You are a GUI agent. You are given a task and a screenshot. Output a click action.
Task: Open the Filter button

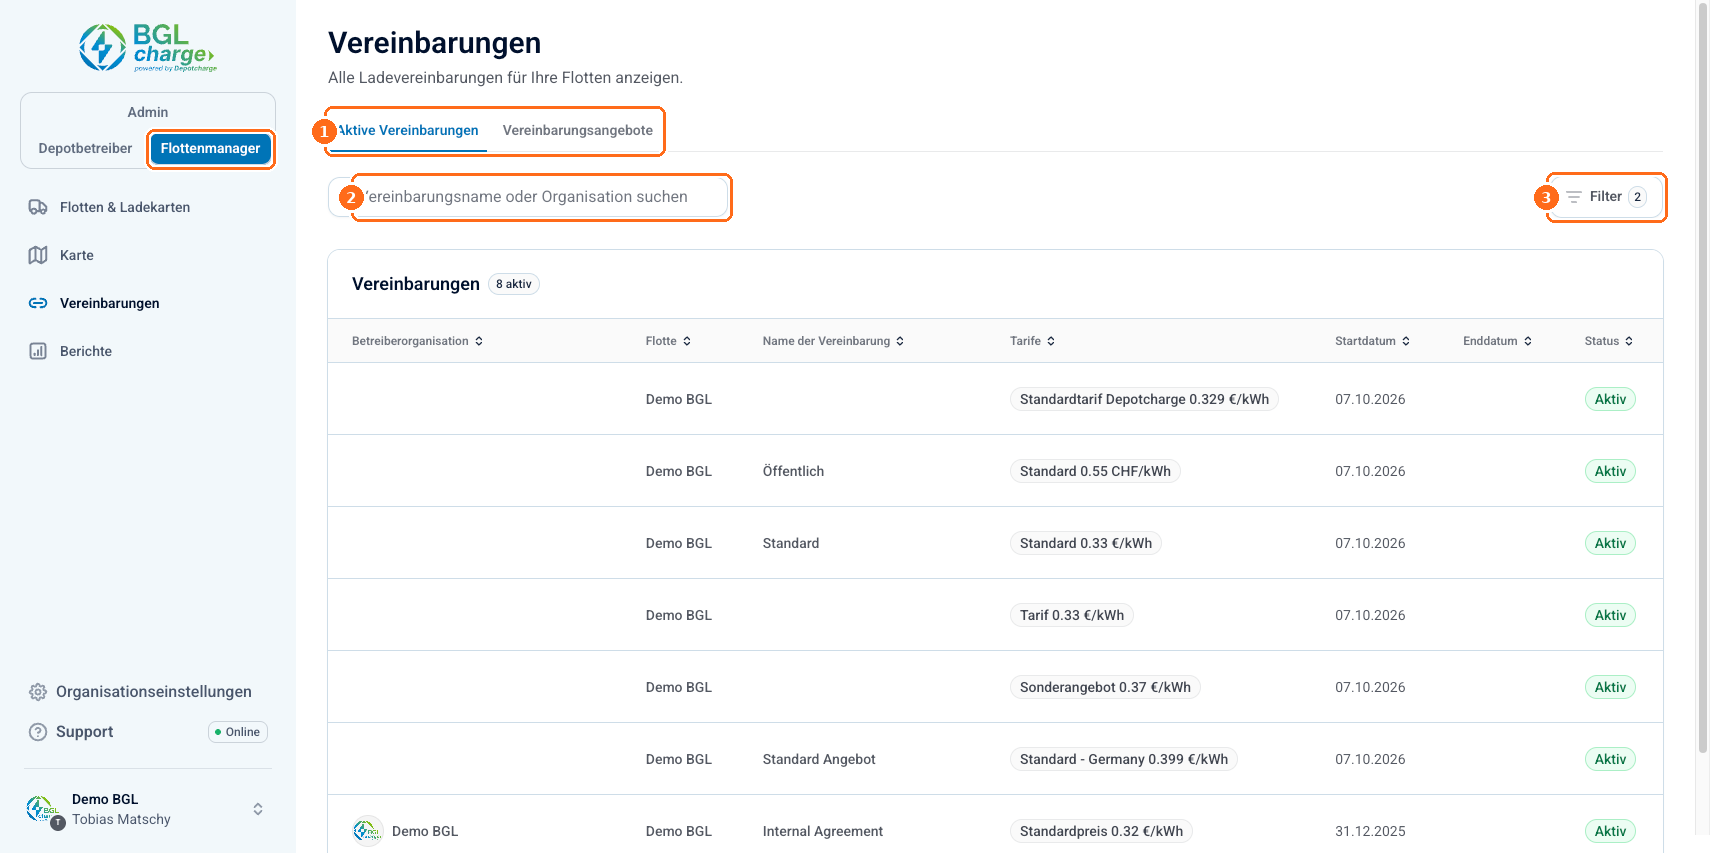pos(1606,197)
